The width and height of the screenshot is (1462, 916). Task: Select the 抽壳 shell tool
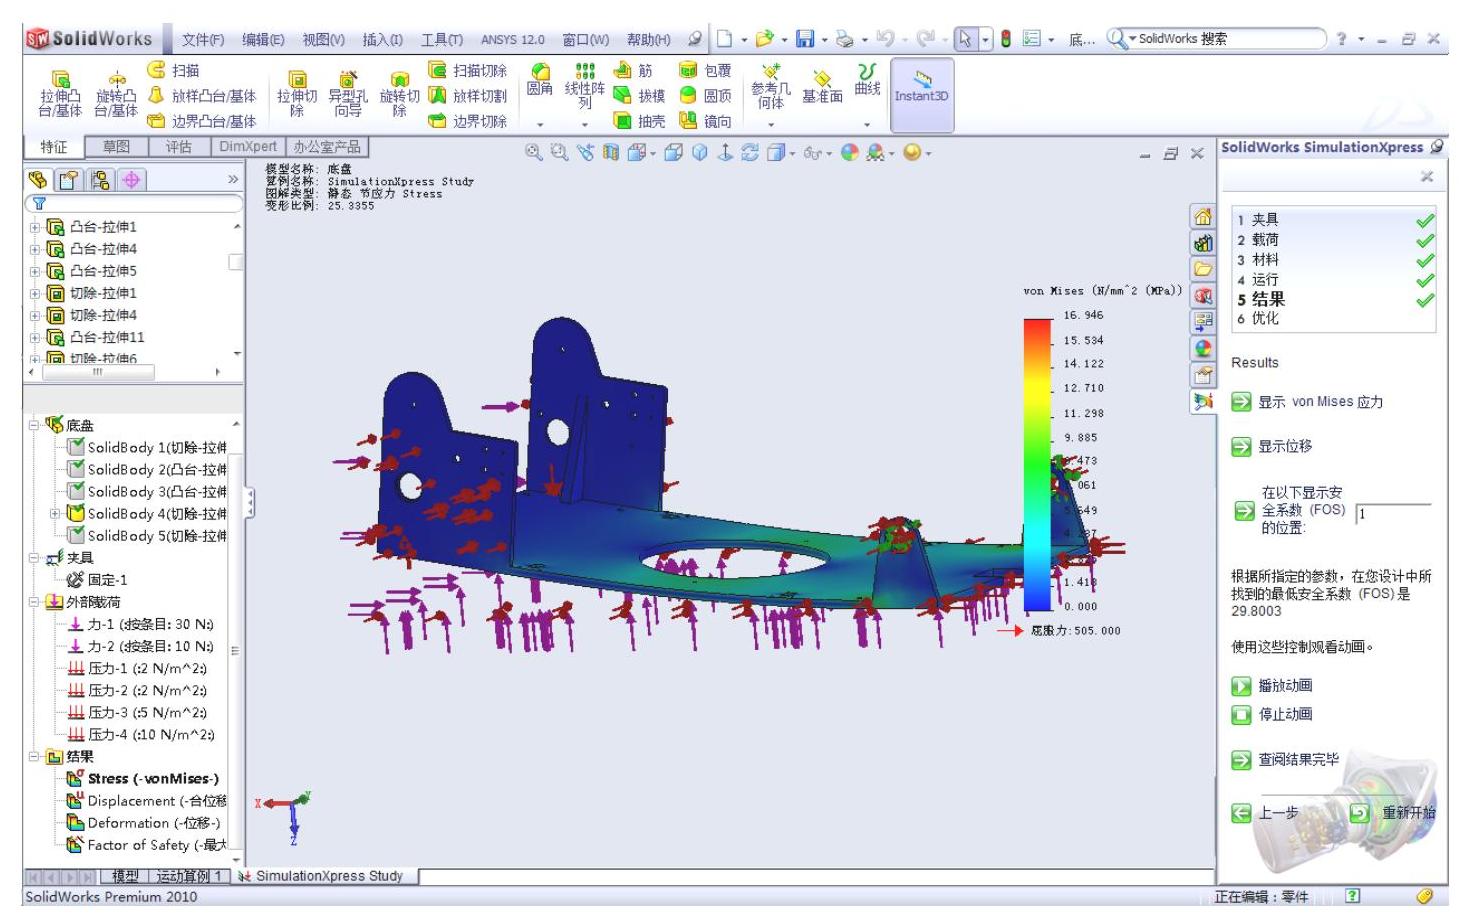coord(639,121)
